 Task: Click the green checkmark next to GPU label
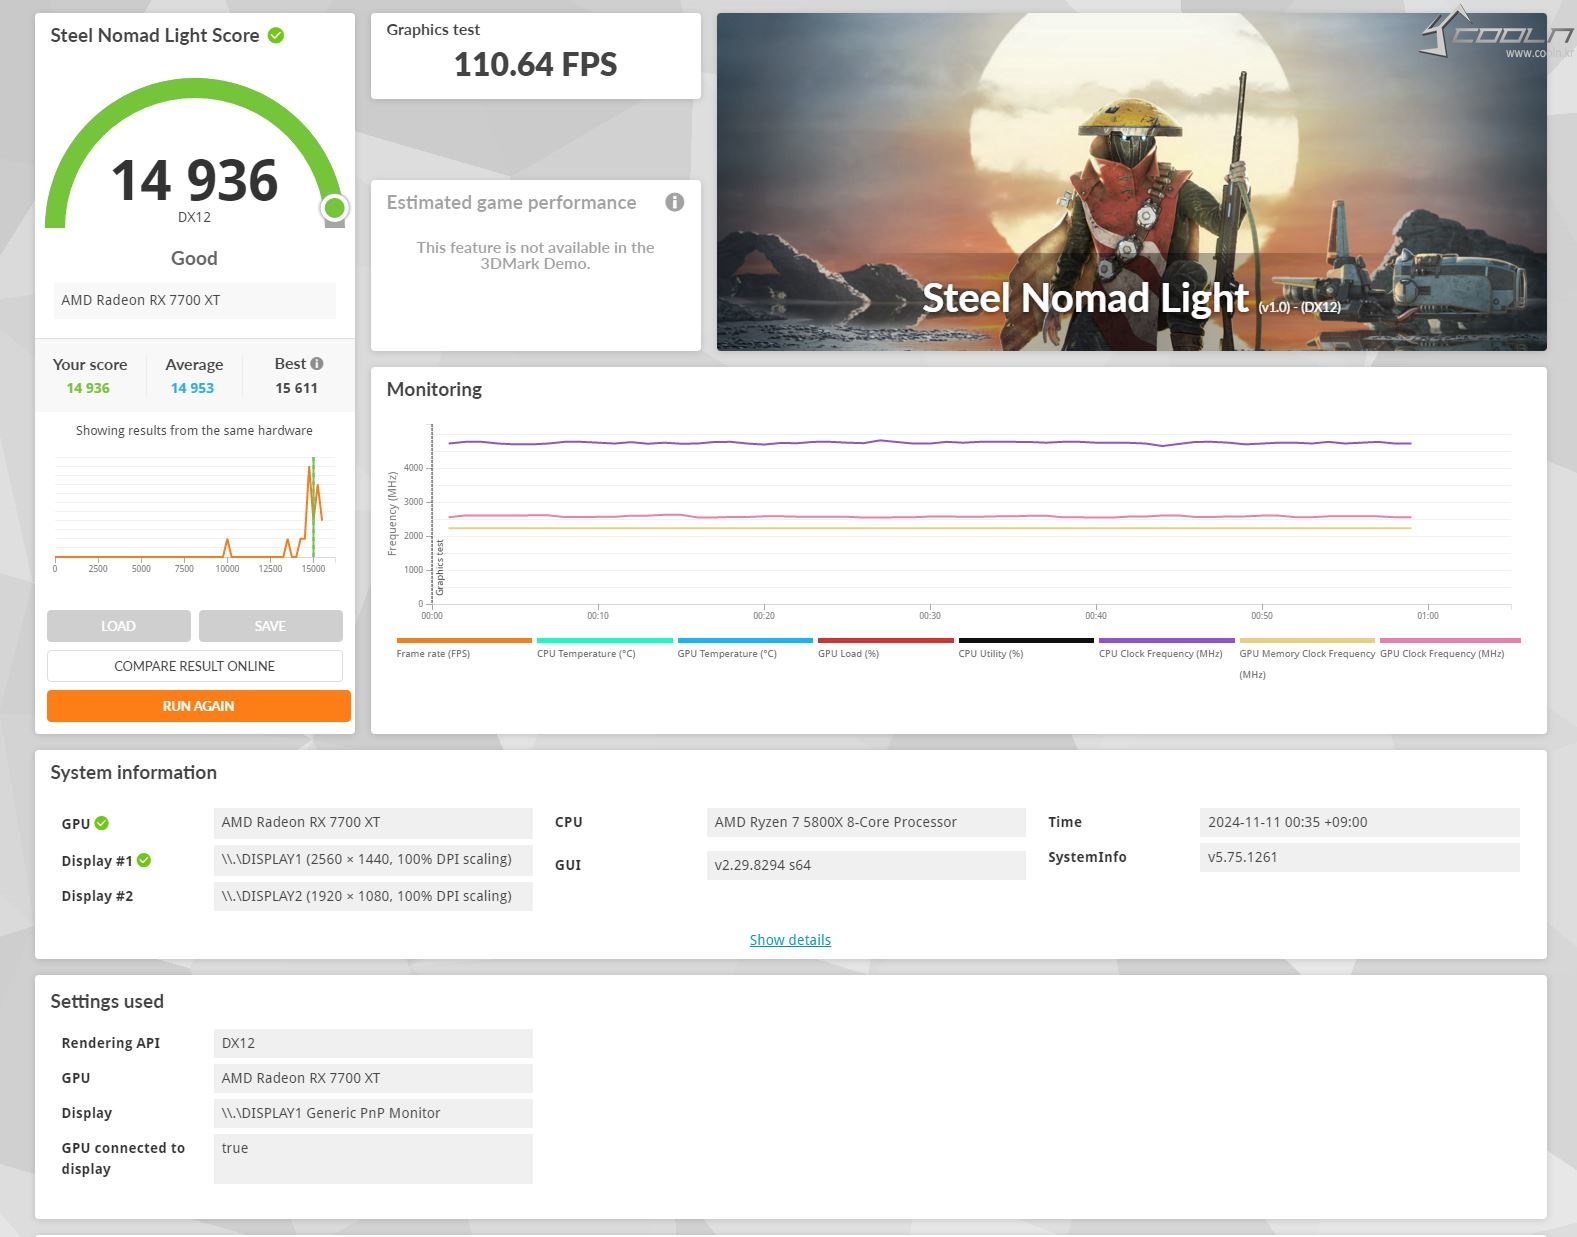(102, 823)
